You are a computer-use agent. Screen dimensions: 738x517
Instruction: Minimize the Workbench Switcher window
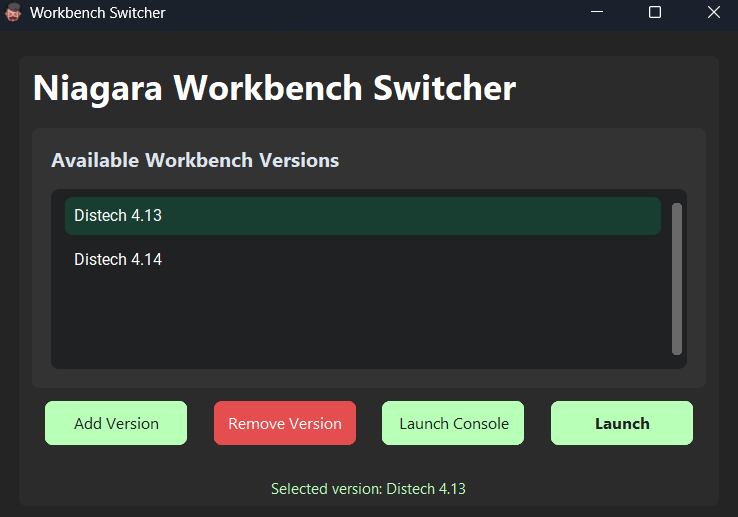[x=597, y=12]
